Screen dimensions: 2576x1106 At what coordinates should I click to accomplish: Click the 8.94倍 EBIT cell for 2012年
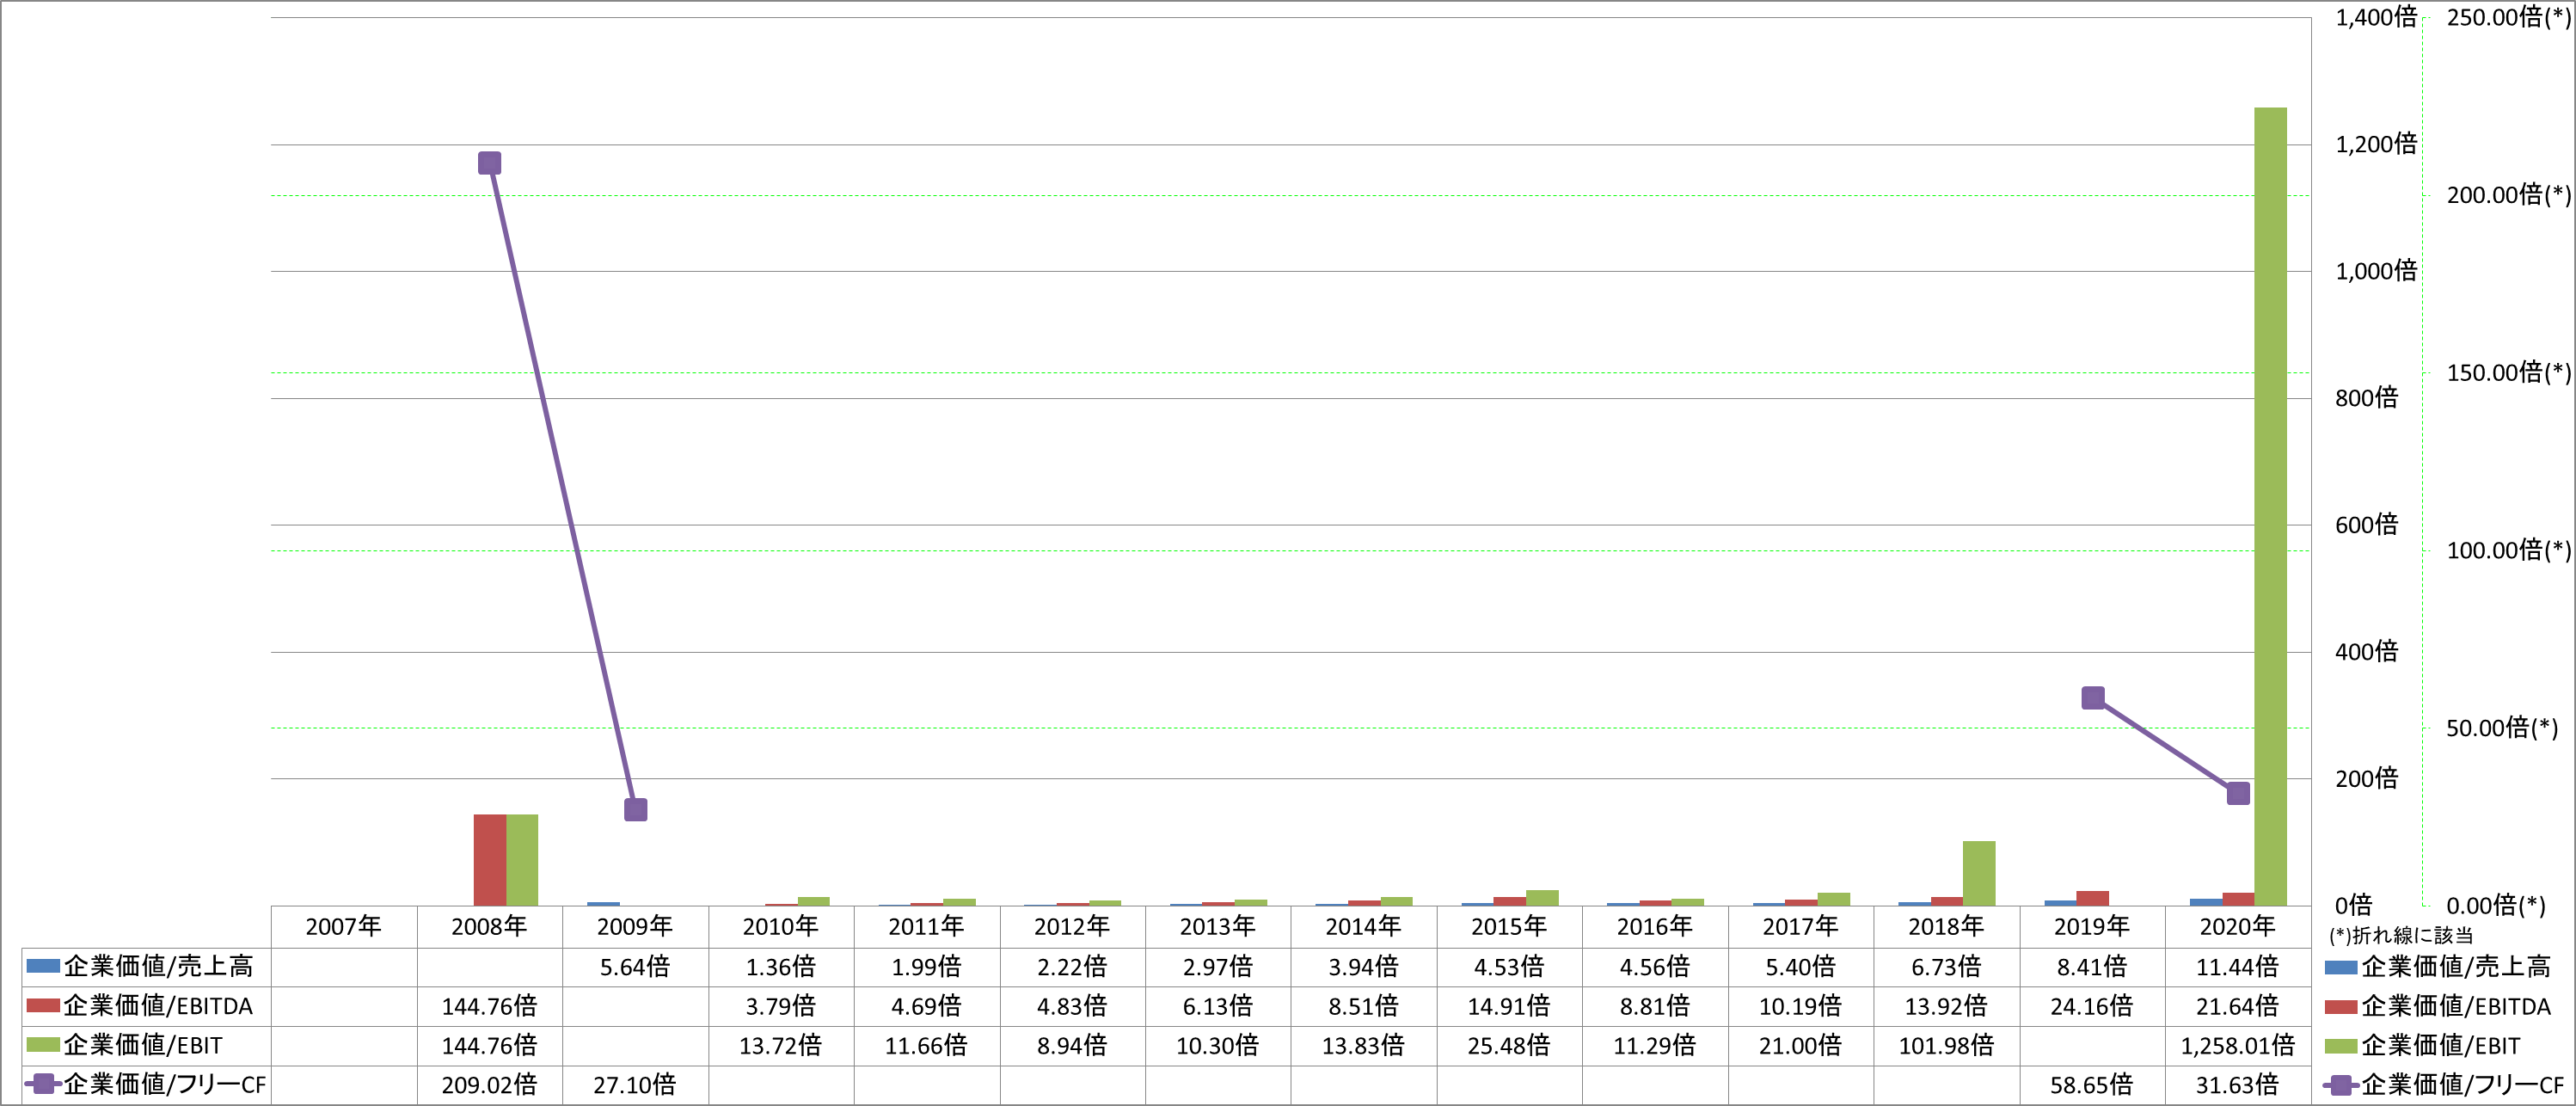[x=1072, y=1045]
